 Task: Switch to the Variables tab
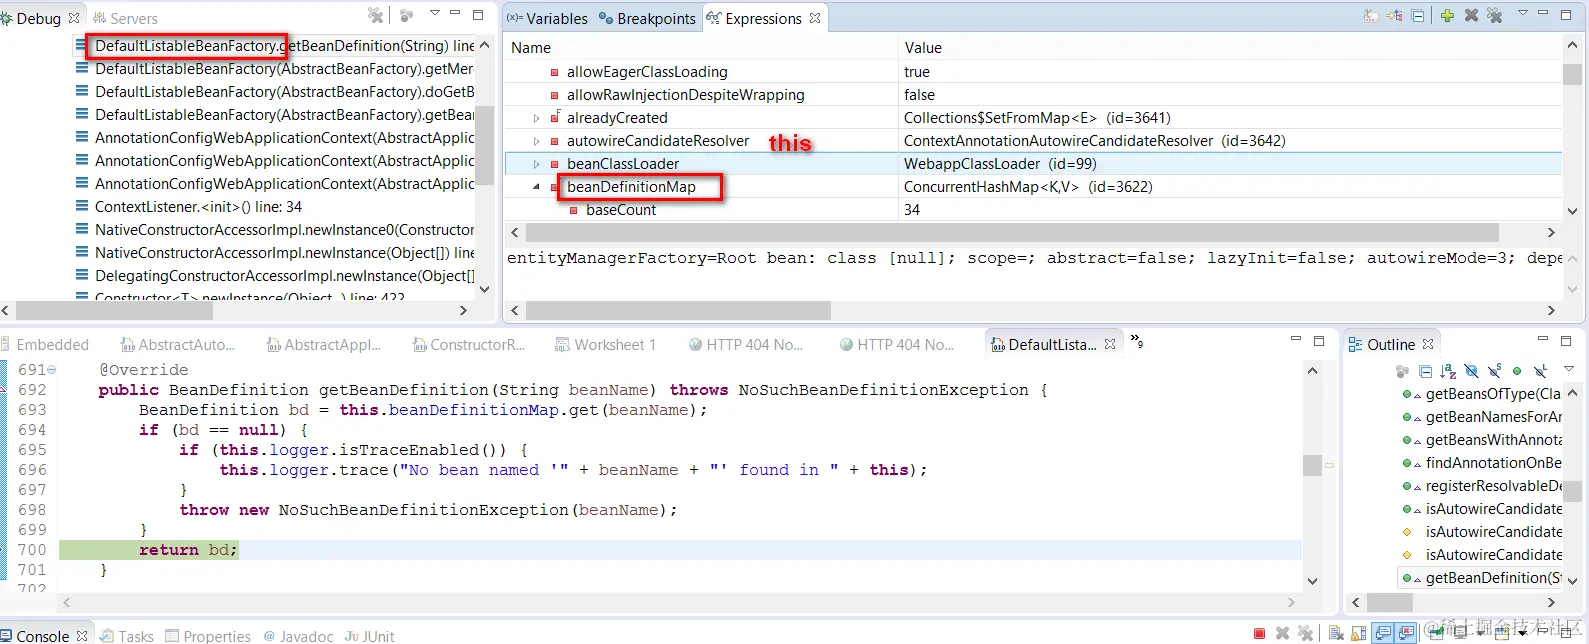[x=547, y=18]
